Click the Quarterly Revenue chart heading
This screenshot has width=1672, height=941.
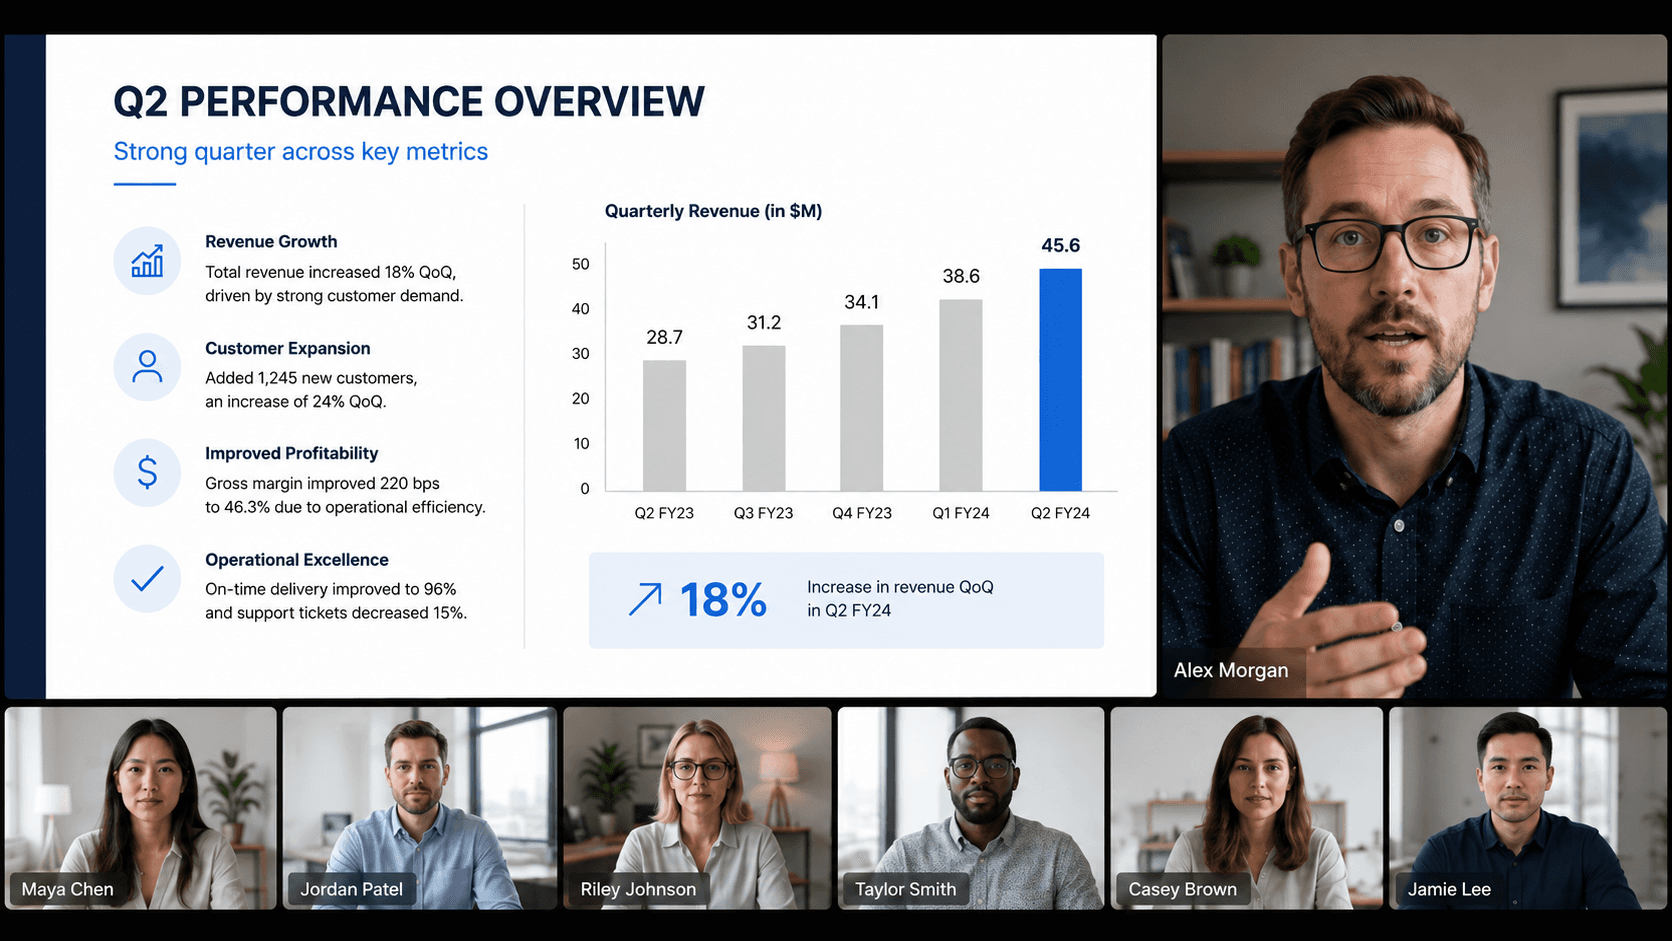pyautogui.click(x=713, y=211)
